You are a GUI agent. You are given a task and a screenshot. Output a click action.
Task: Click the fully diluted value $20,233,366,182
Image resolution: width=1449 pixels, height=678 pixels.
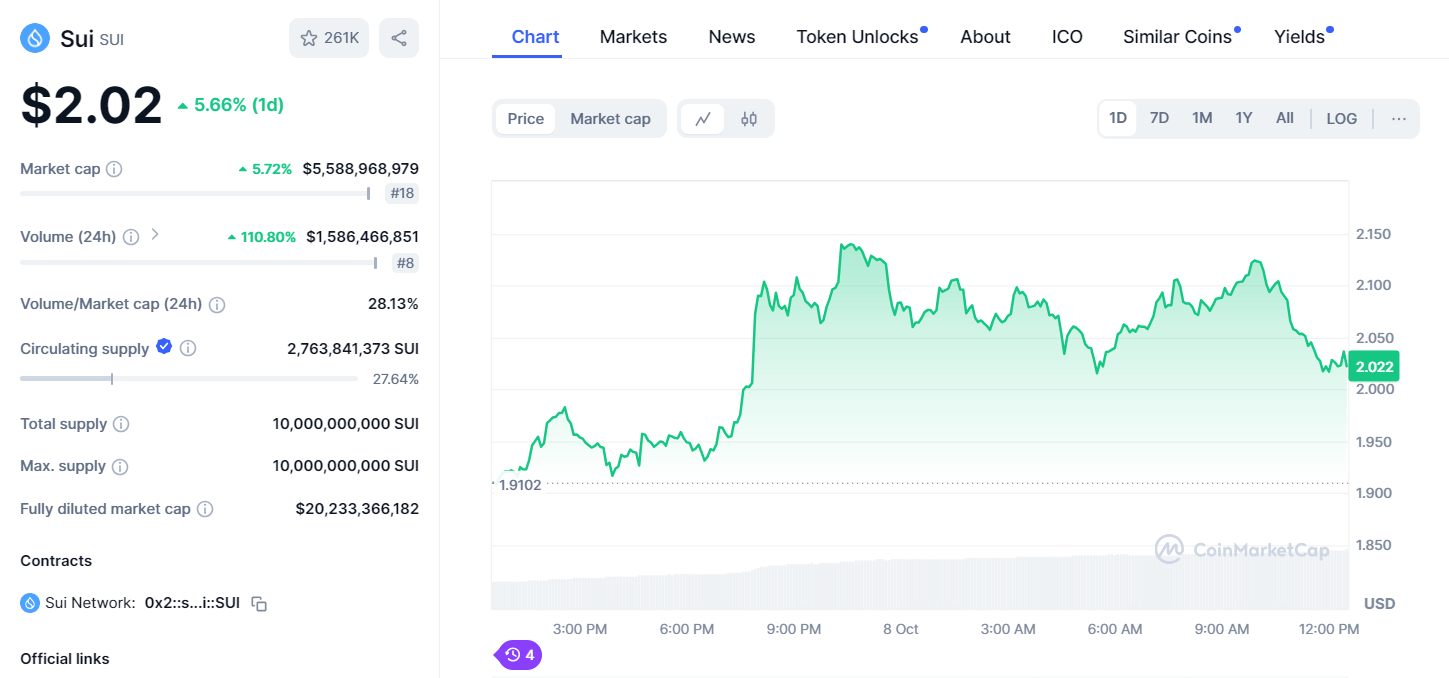point(357,509)
